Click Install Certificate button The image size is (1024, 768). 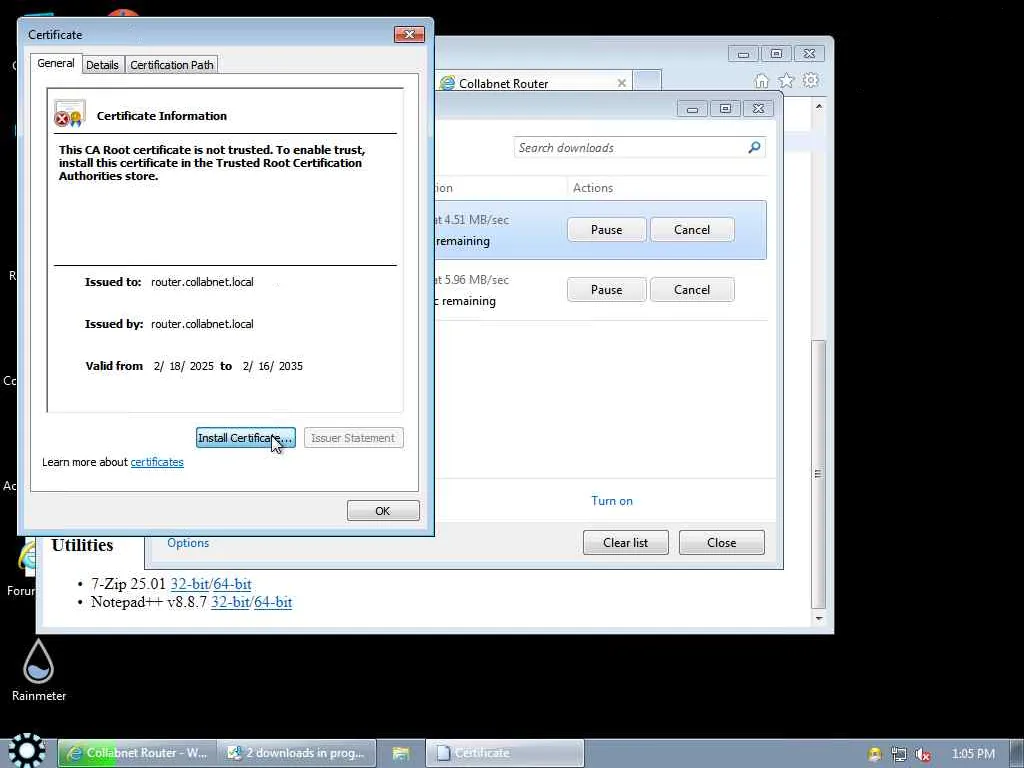(x=246, y=438)
